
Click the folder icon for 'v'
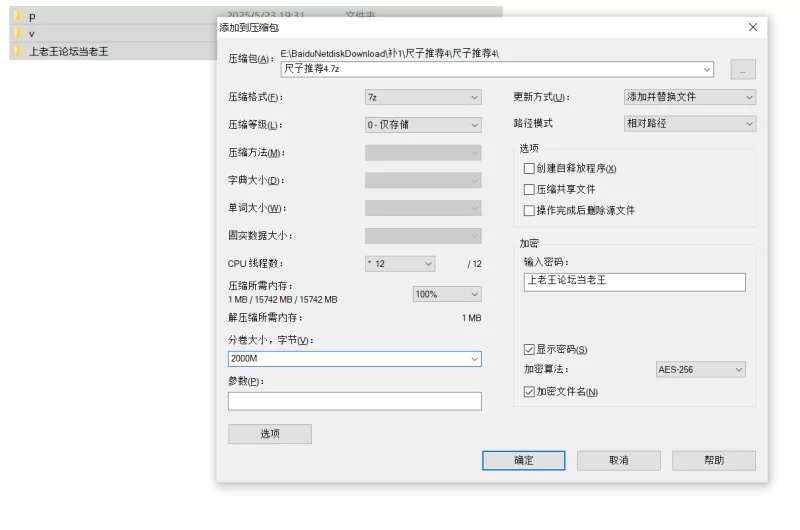coord(19,33)
